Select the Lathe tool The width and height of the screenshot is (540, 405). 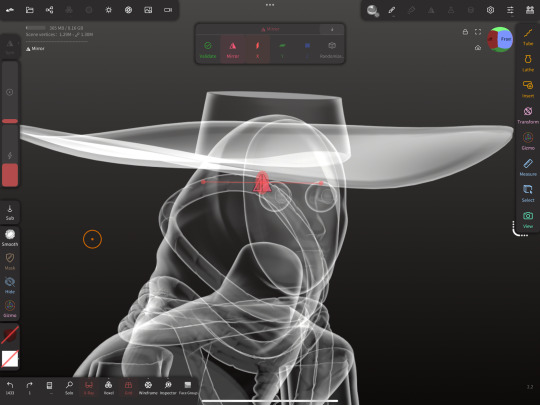pyautogui.click(x=528, y=63)
